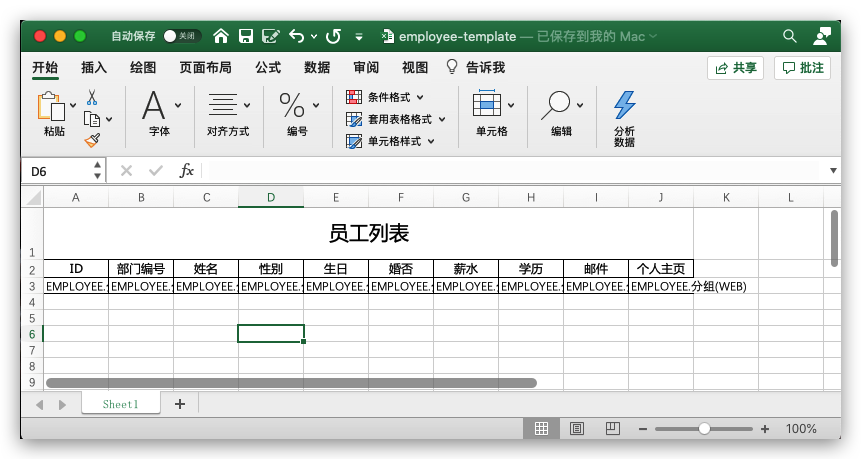Screen dimensions: 861x459
Task: Open the 审阅 tab
Action: click(x=366, y=68)
